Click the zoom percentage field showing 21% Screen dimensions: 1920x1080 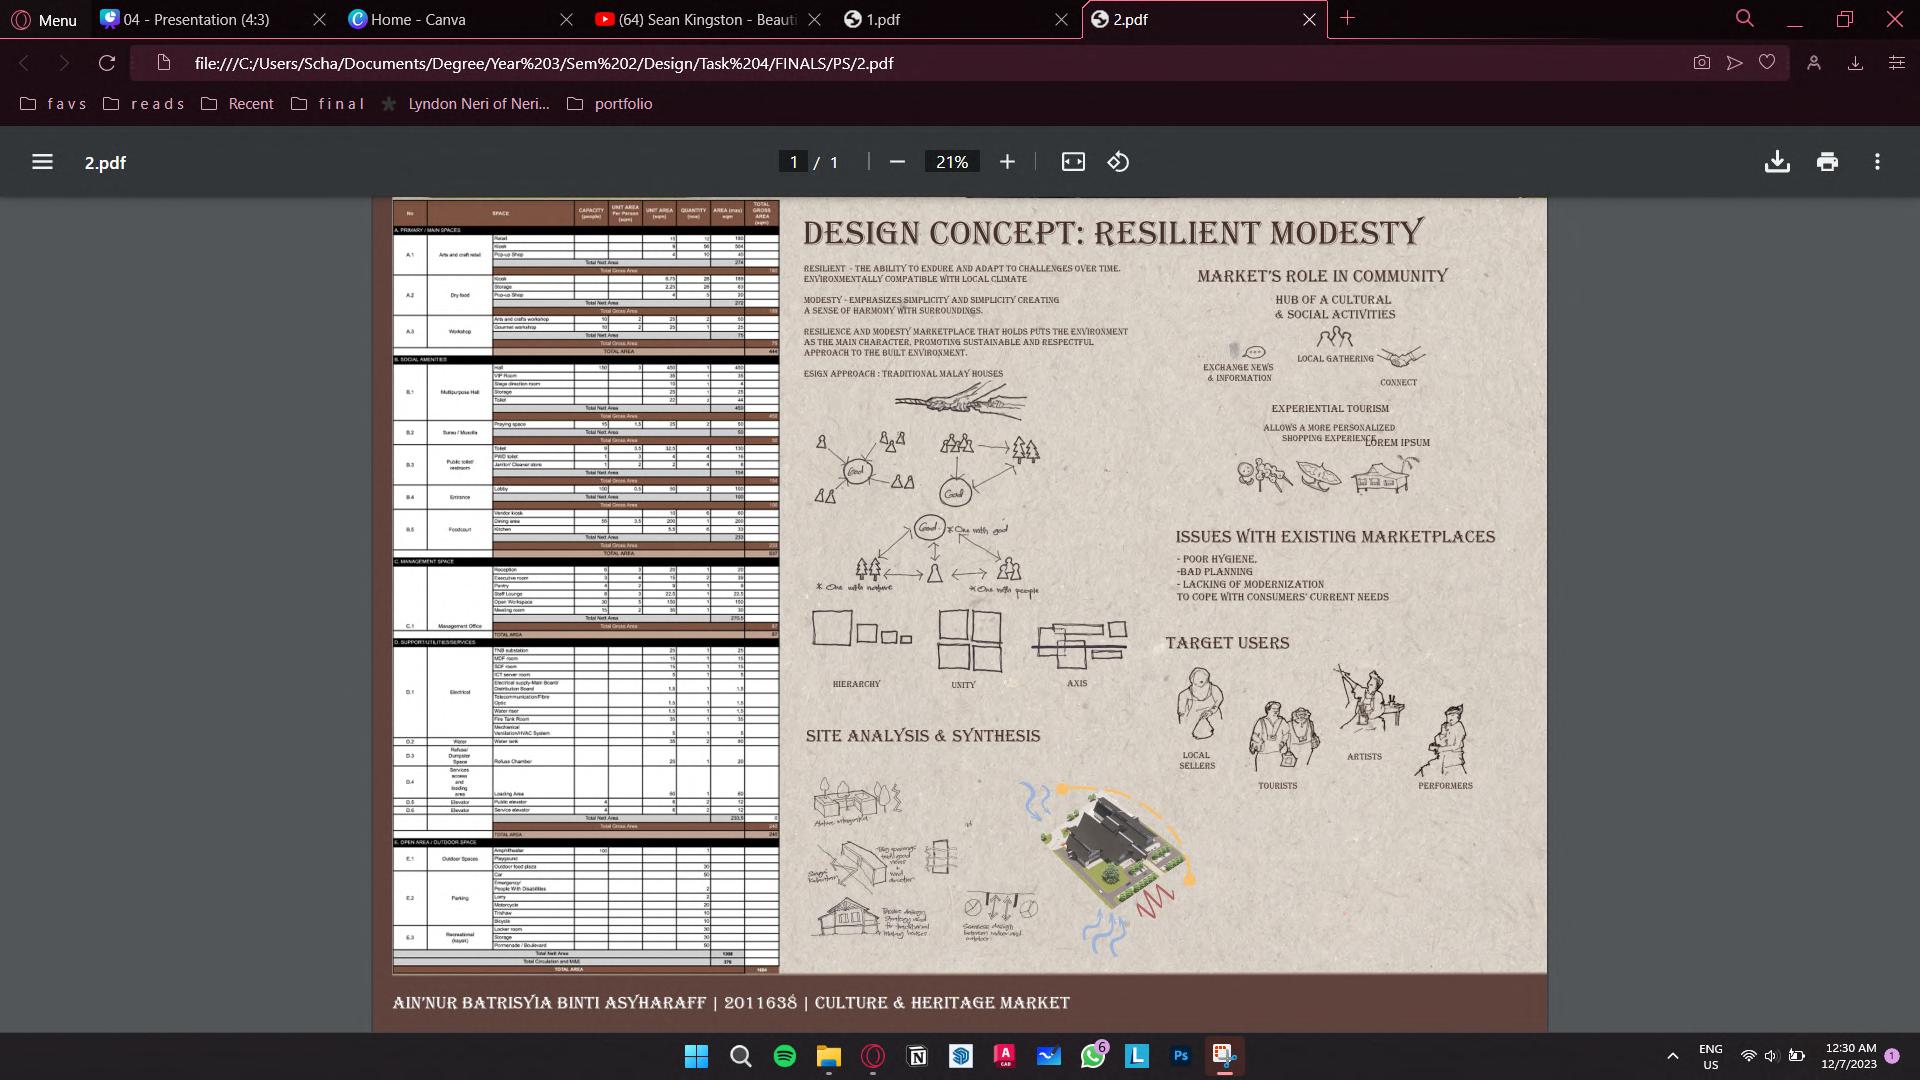(951, 162)
